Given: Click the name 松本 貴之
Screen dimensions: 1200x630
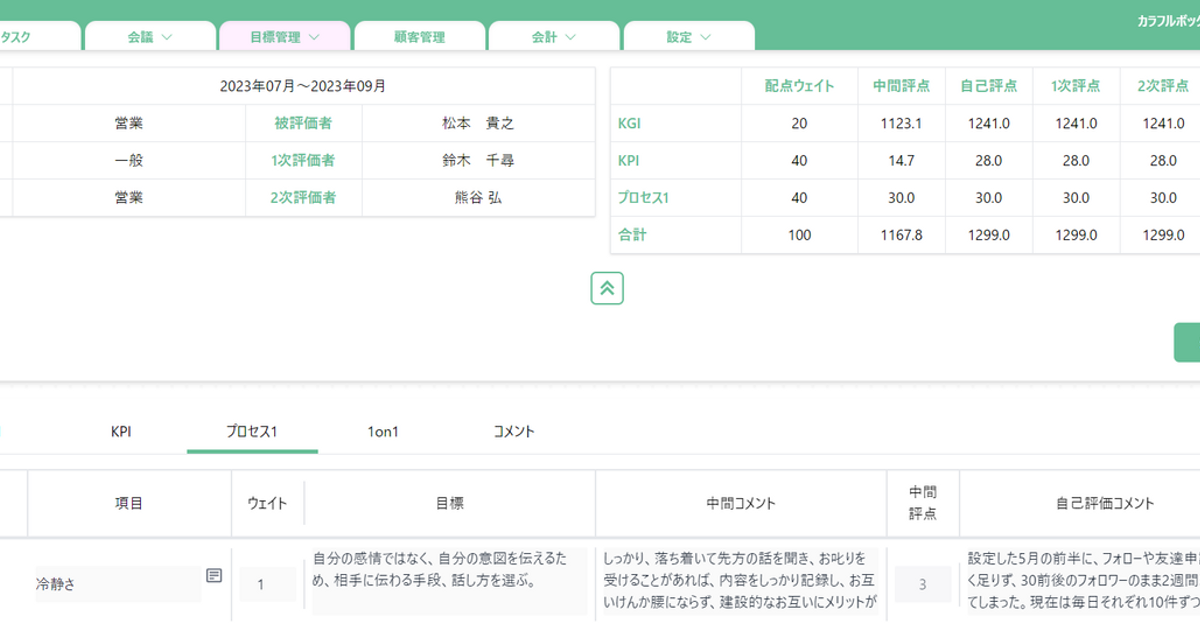Looking at the screenshot, I should (478, 123).
